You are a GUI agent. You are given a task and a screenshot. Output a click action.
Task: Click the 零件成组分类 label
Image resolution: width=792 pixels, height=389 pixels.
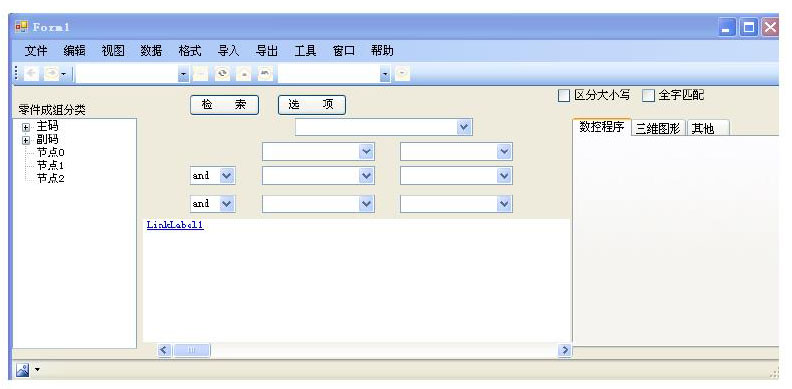click(52, 110)
